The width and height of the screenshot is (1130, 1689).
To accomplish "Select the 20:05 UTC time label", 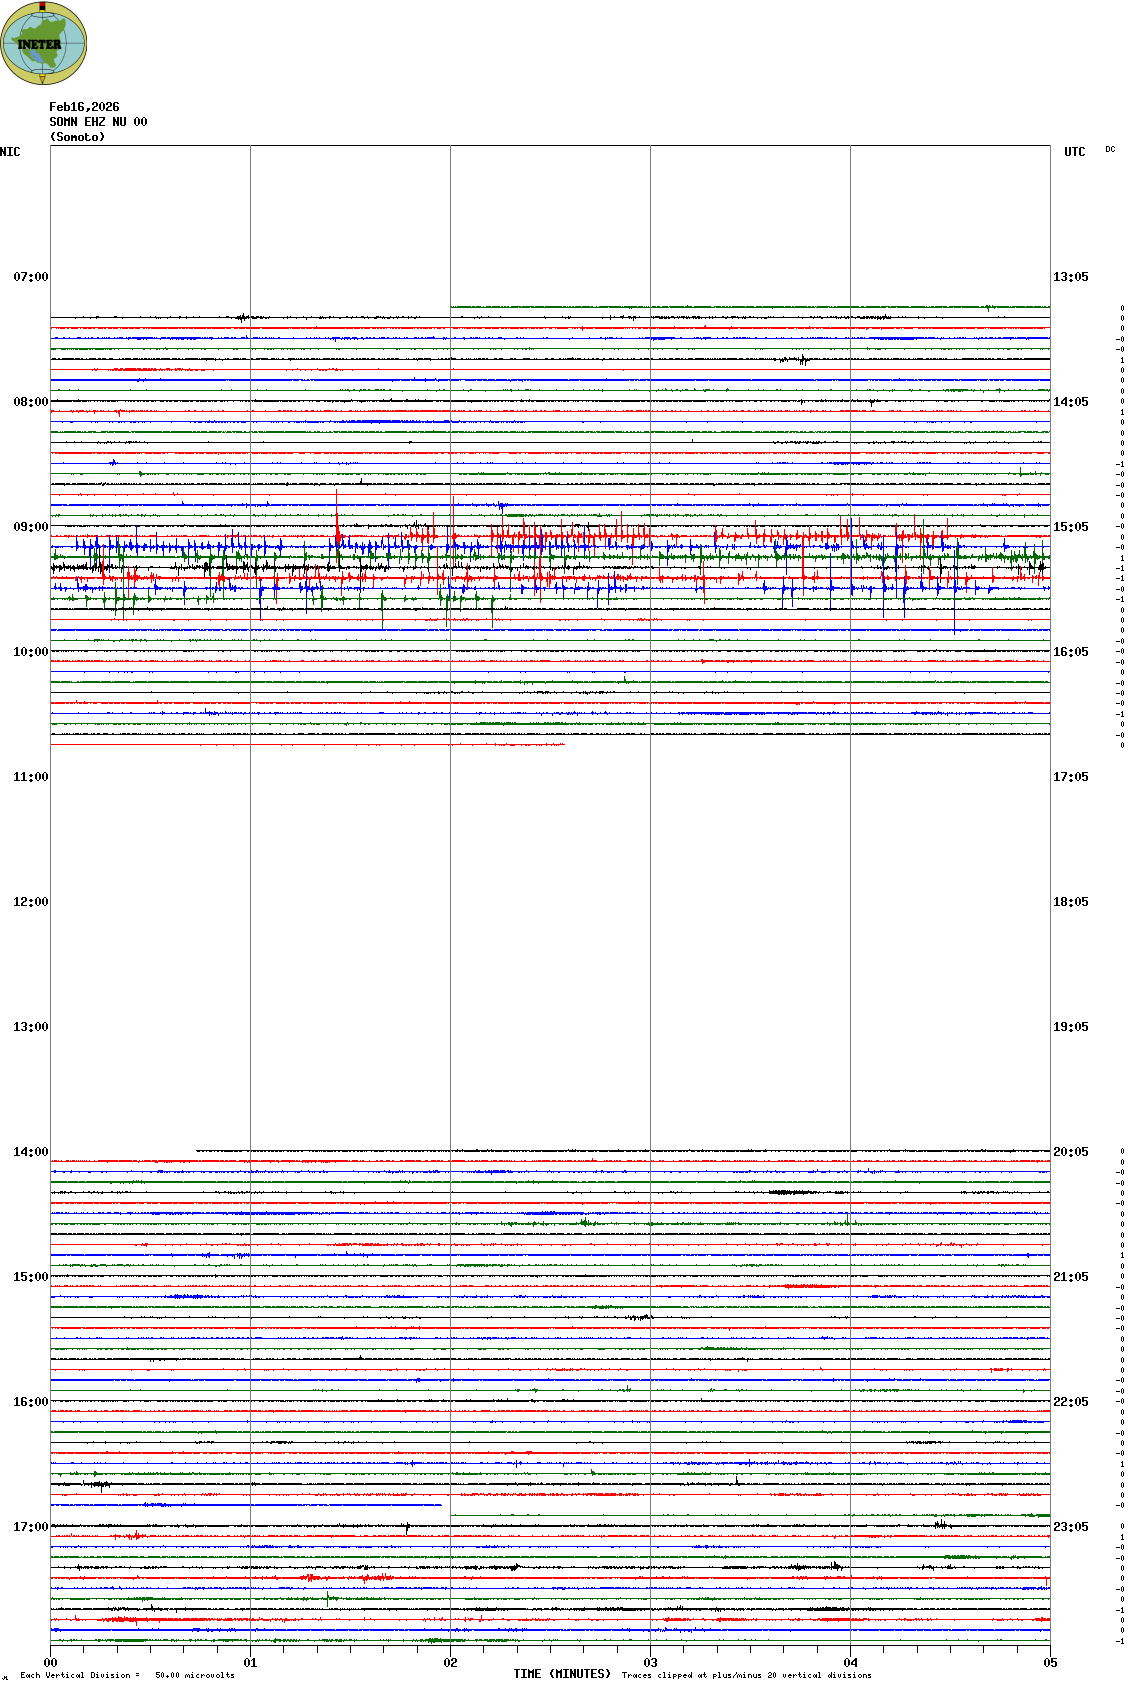I will [1070, 1152].
